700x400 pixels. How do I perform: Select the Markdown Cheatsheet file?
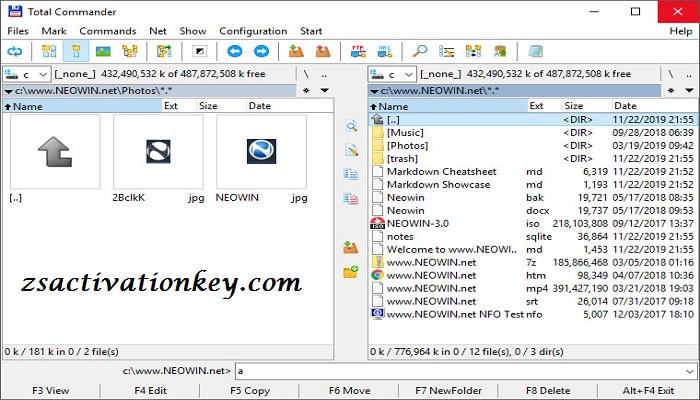click(533, 171)
